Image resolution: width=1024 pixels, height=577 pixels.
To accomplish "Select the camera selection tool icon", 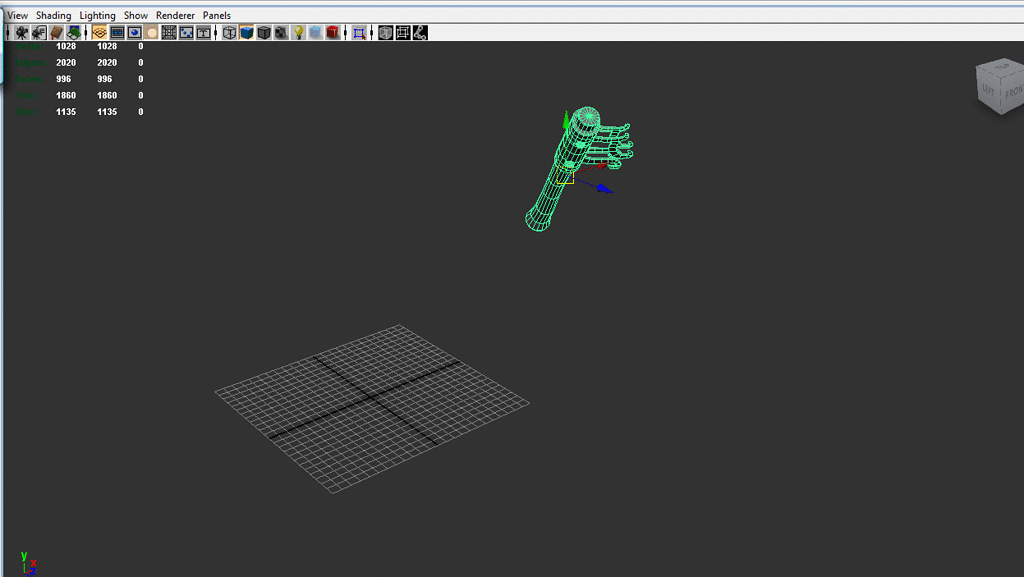I will tap(20, 32).
